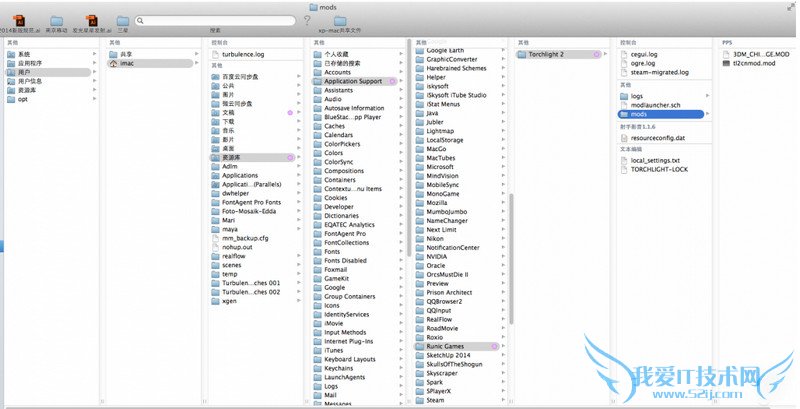Open the 南京移动 folder in the toolbar

[x=56, y=21]
